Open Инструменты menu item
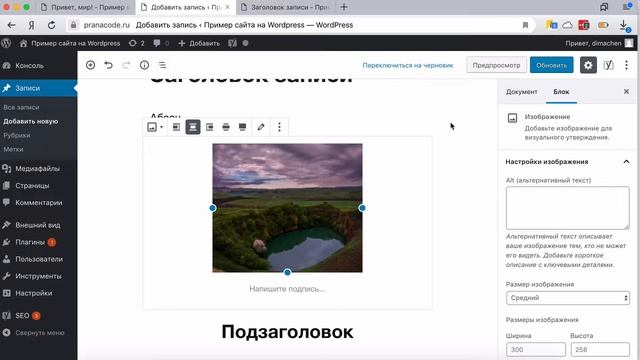Viewport: 640px width, 360px height. 38,276
